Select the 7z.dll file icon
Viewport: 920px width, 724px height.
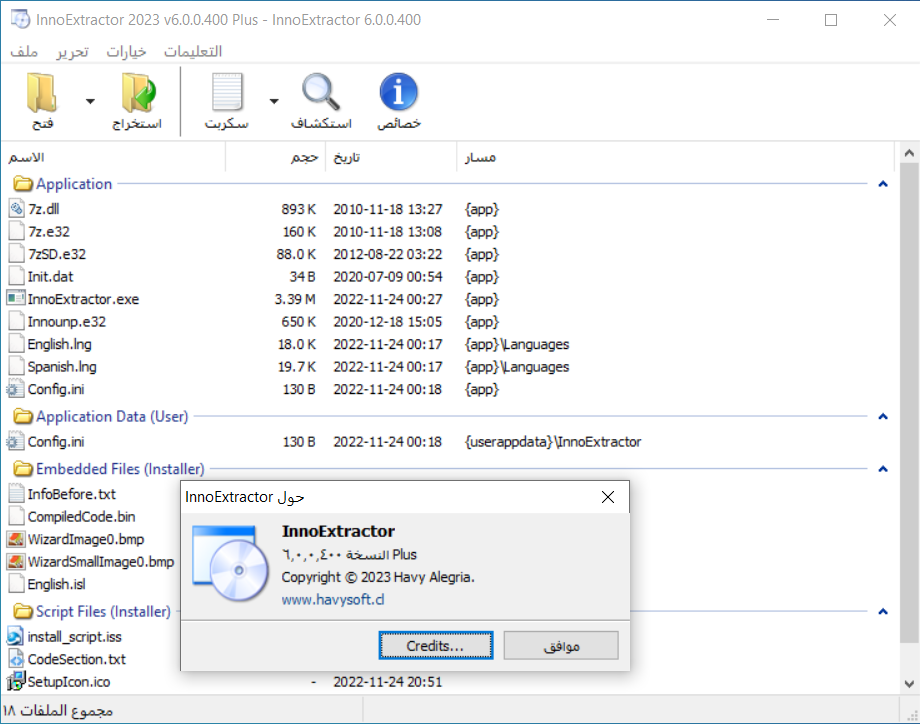click(16, 209)
